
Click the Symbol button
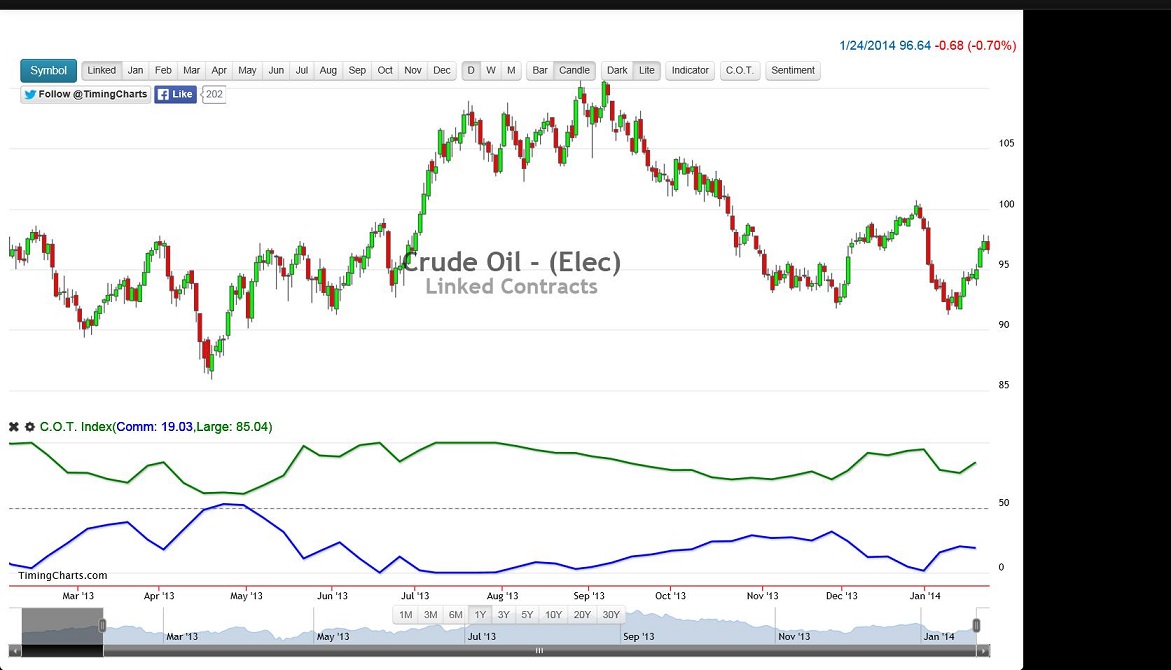pyautogui.click(x=47, y=70)
